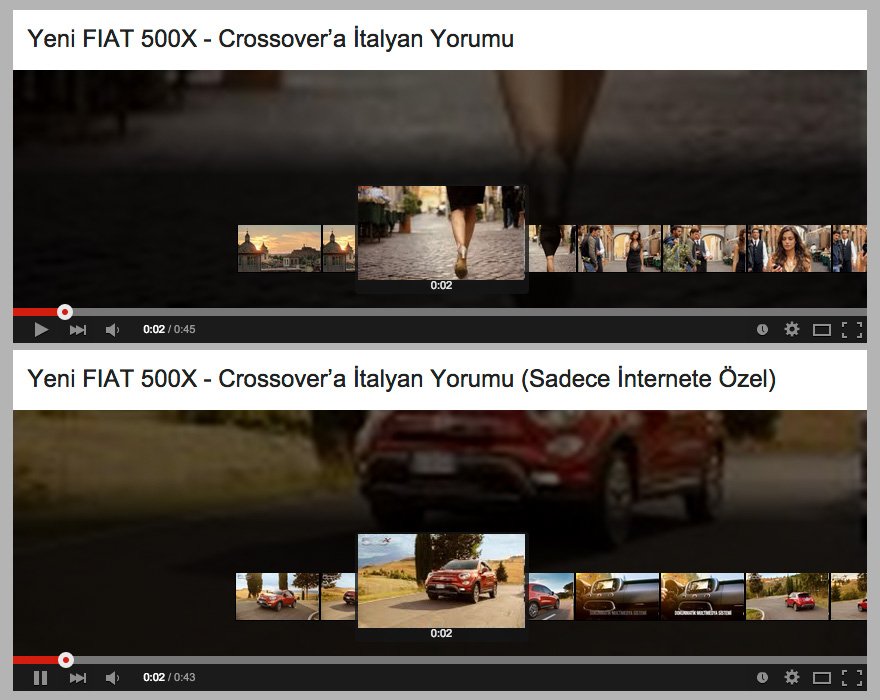Click the 0:02 preview thumbnail on top player

tap(441, 232)
